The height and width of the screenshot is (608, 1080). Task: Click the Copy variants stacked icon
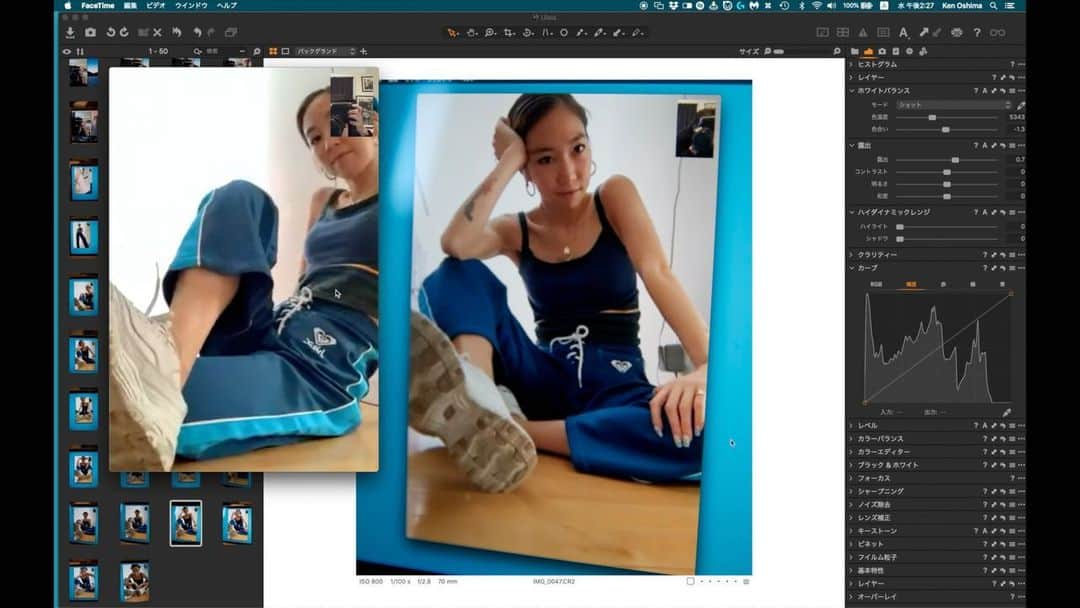[231, 32]
